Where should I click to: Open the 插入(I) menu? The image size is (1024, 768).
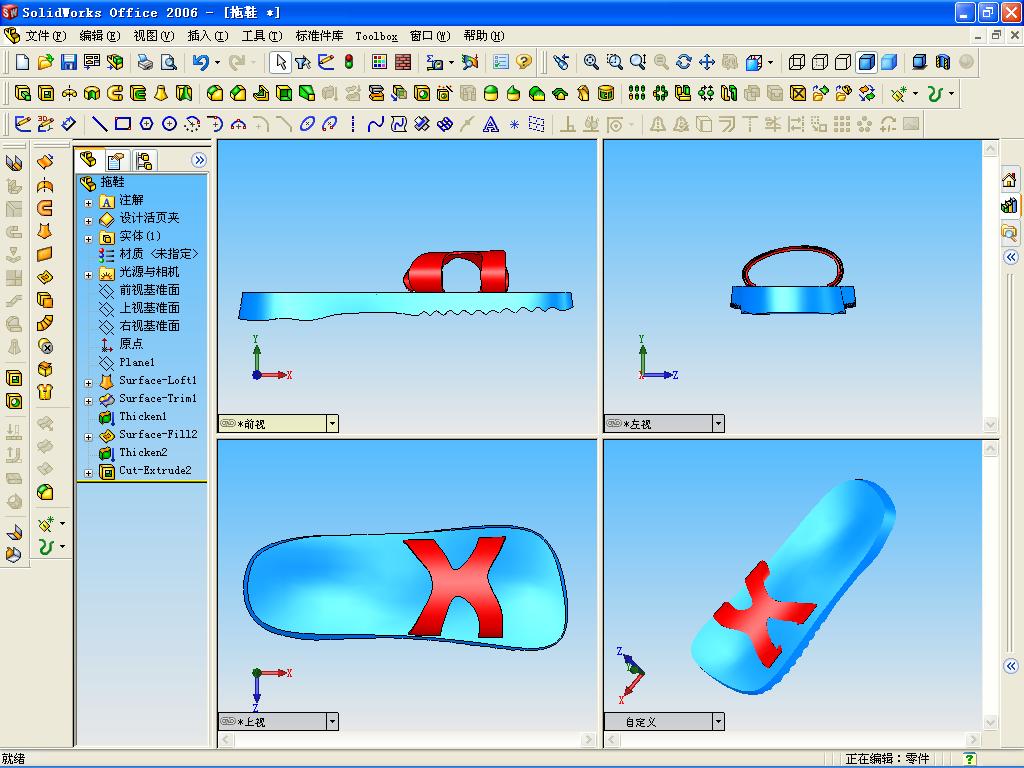point(208,36)
